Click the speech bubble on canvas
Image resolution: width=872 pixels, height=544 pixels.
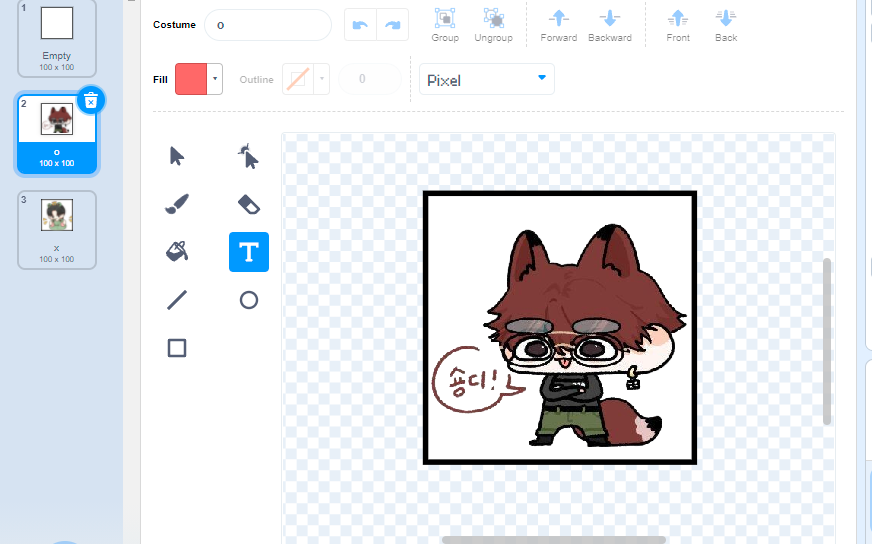(477, 380)
